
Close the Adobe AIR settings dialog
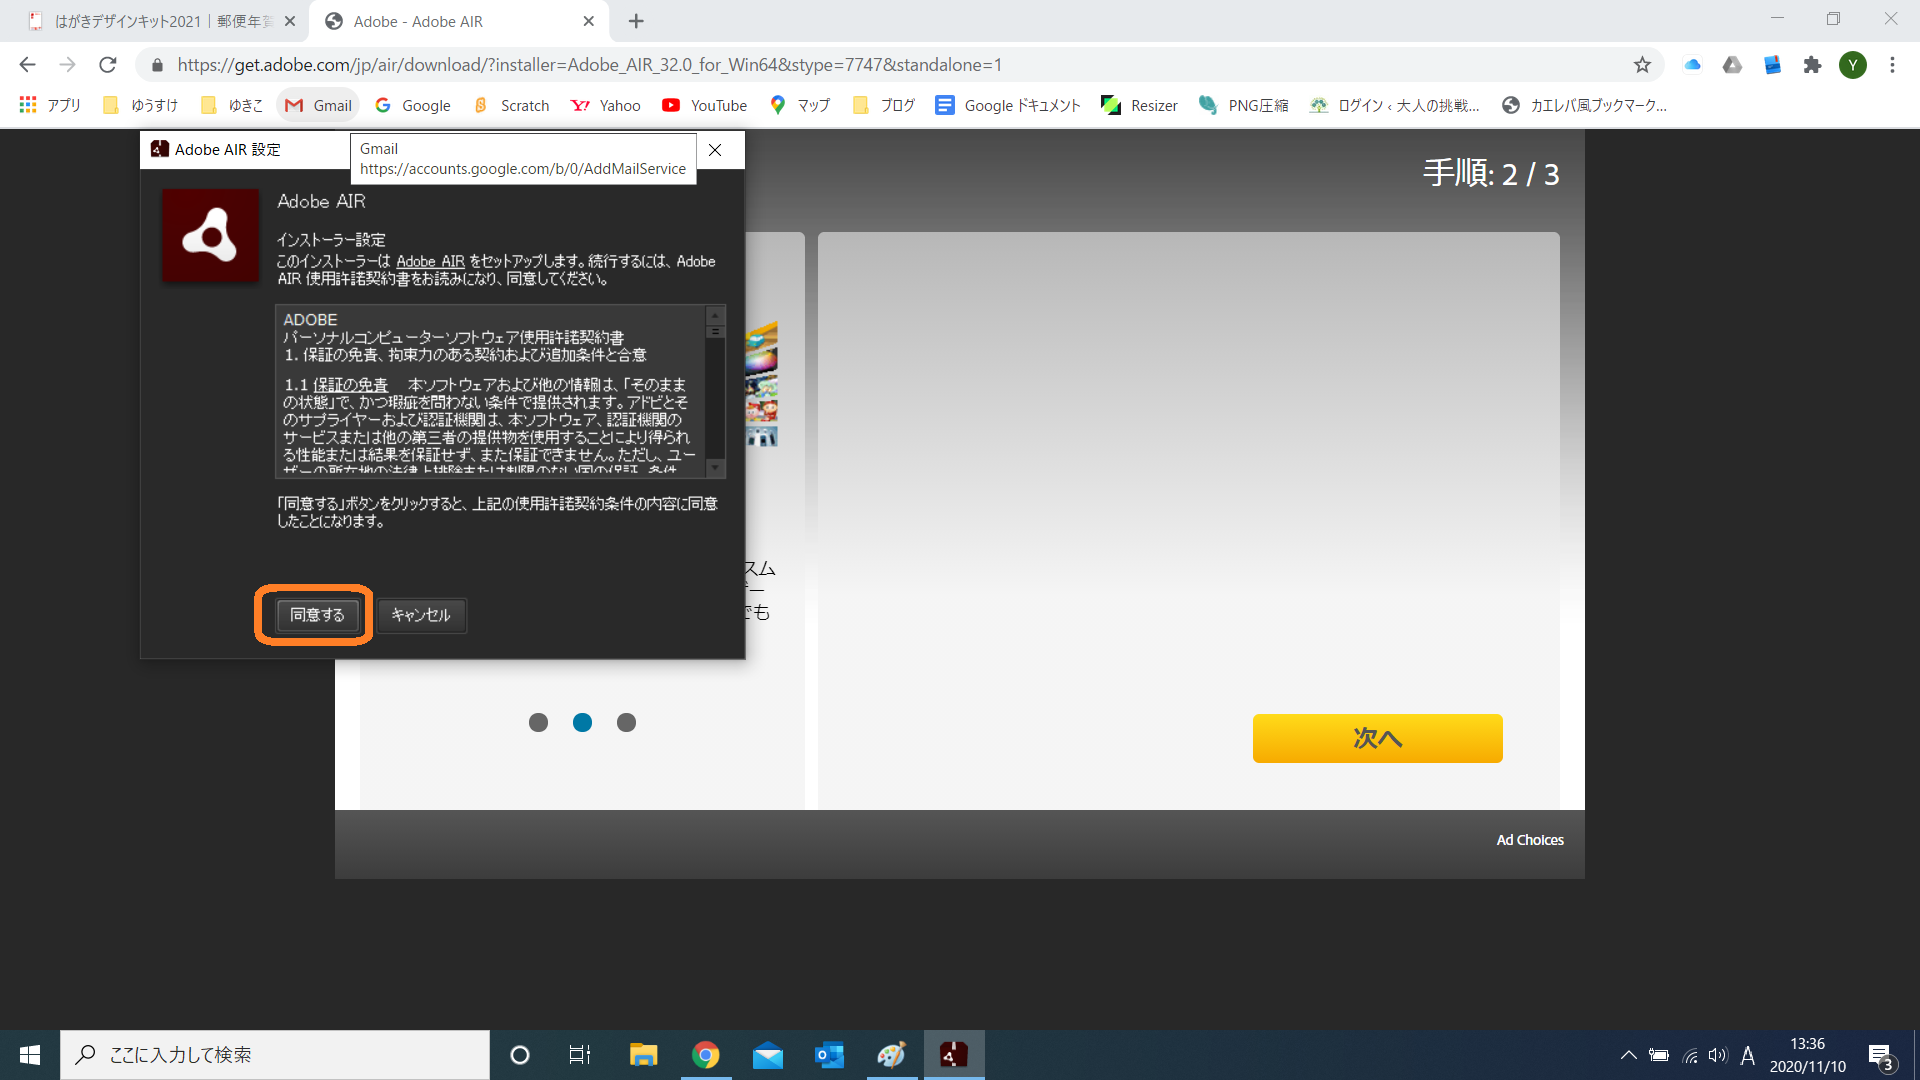[x=715, y=150]
